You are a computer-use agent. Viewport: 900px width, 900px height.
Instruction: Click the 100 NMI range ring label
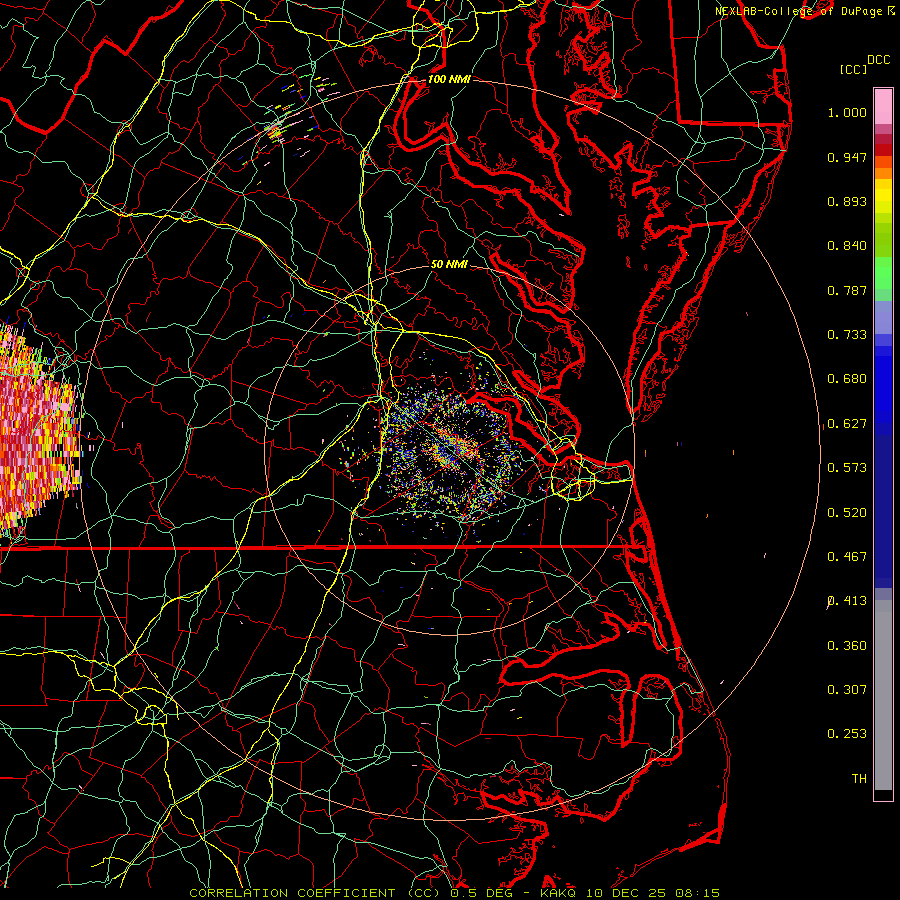[449, 79]
